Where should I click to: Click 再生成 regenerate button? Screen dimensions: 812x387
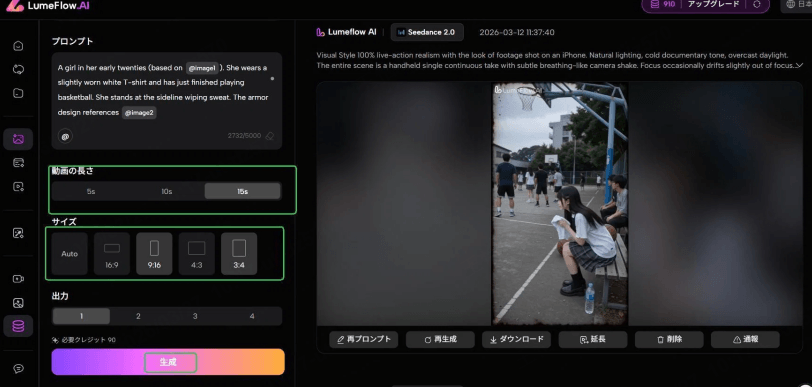[440, 339]
